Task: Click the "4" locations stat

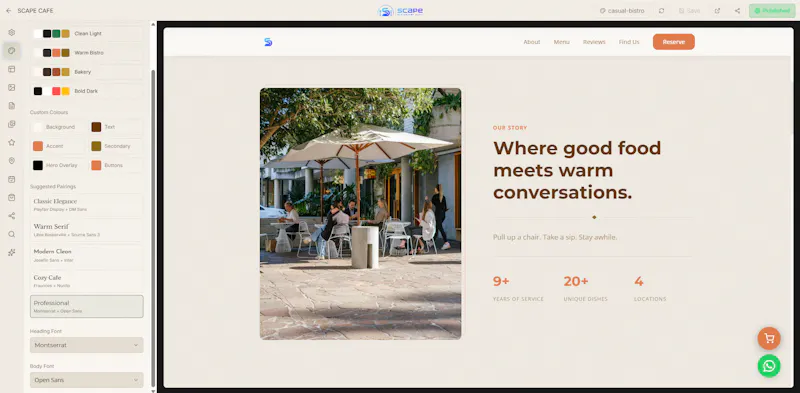Action: tap(639, 281)
